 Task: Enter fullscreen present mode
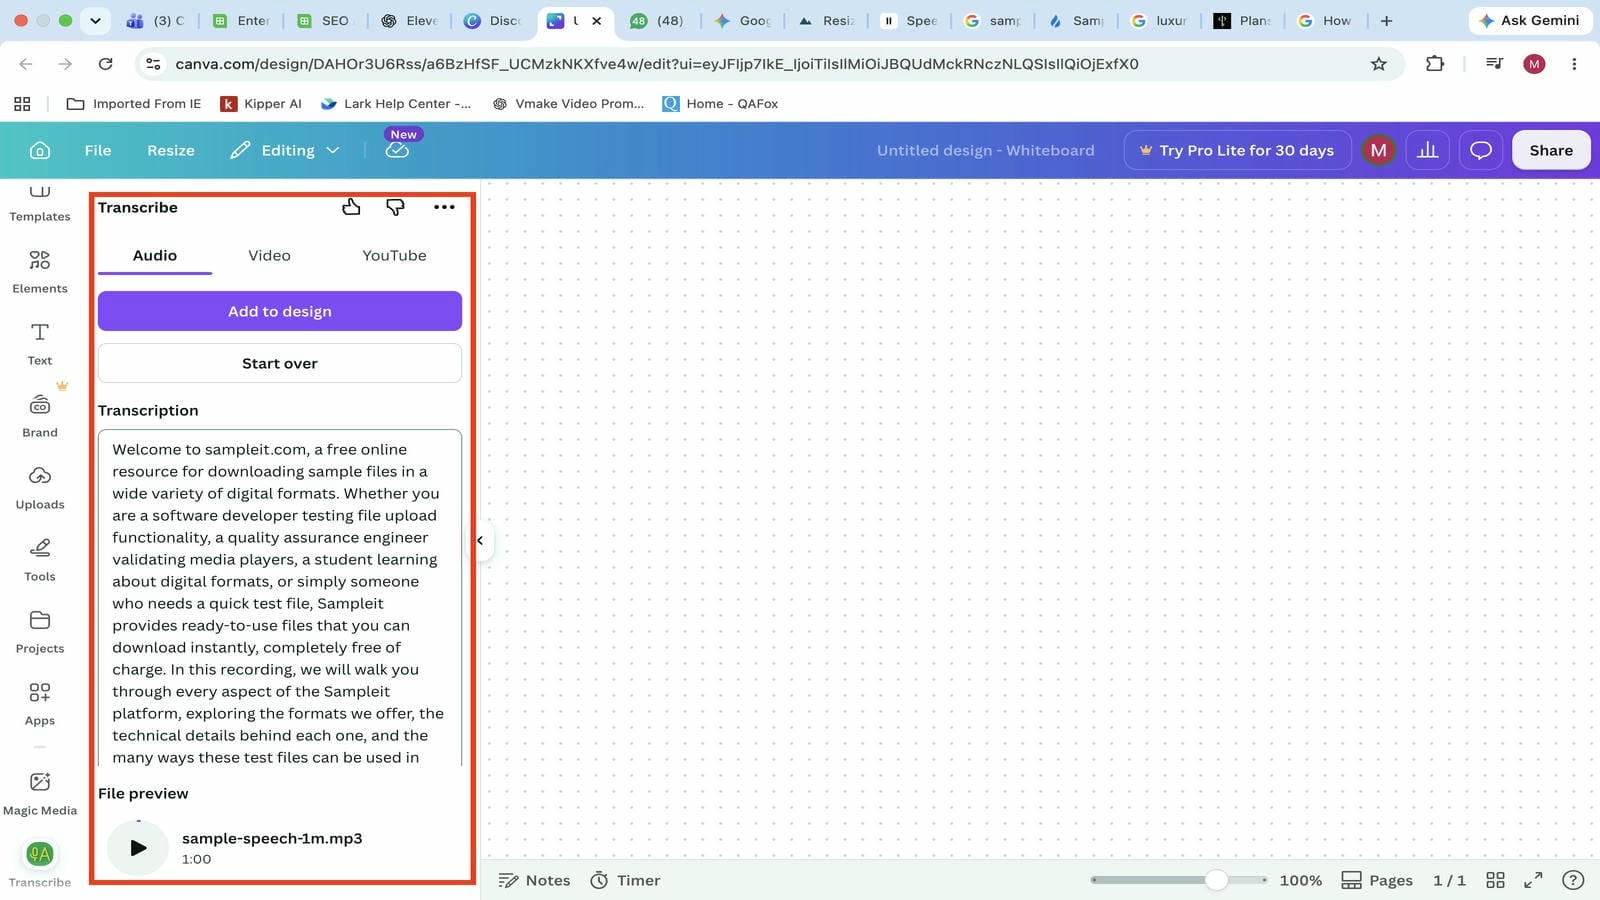[1533, 880]
